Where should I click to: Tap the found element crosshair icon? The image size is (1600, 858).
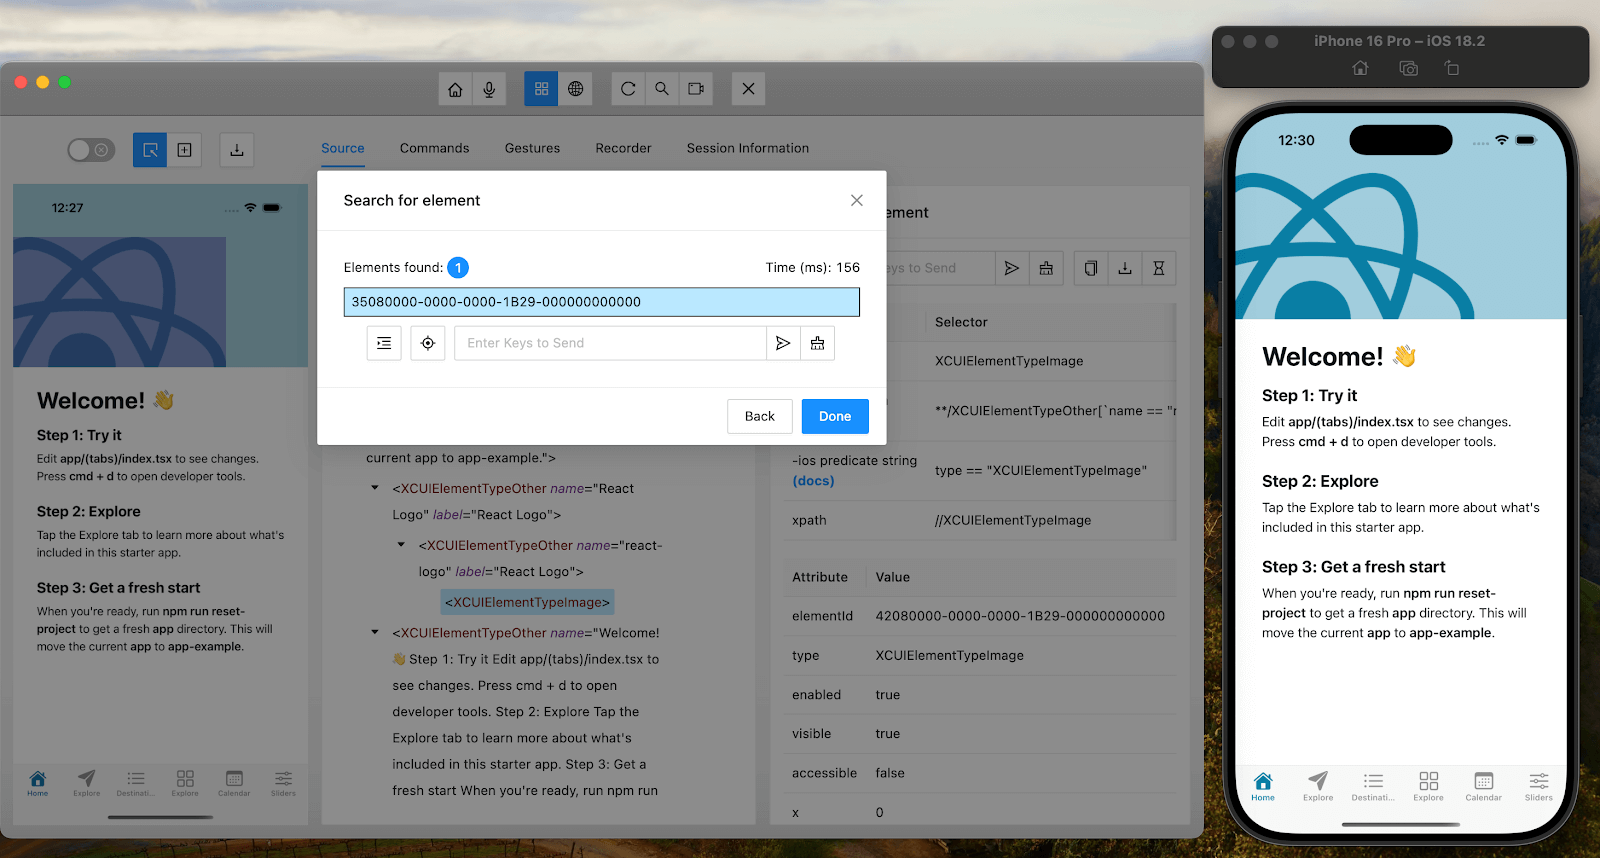tap(428, 343)
